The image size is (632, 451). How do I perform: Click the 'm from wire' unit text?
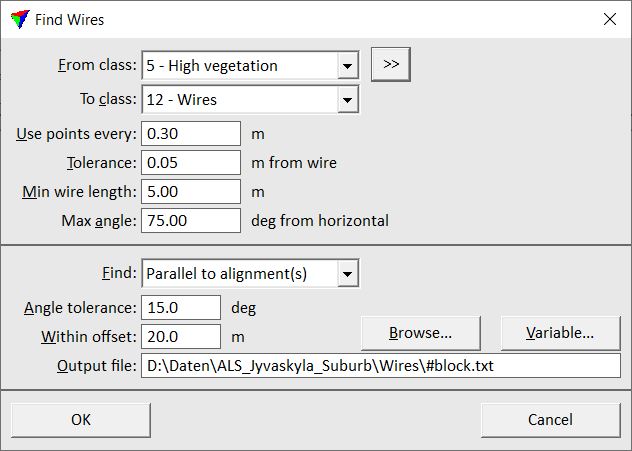click(x=294, y=162)
